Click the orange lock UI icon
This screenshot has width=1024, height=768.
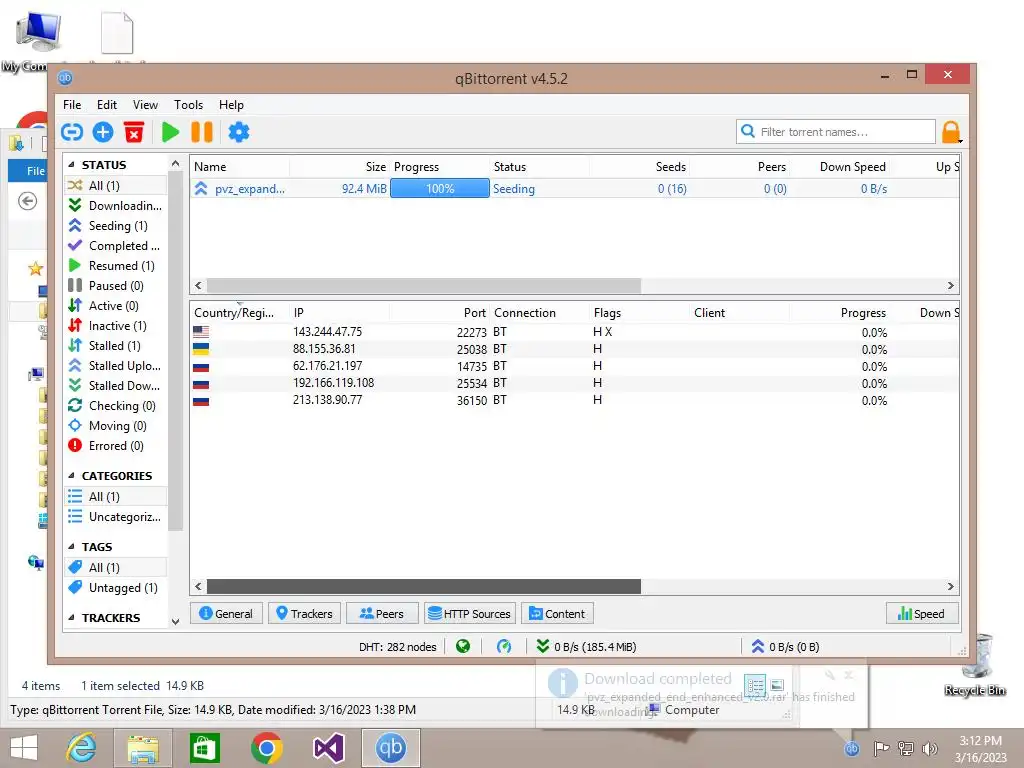[951, 132]
